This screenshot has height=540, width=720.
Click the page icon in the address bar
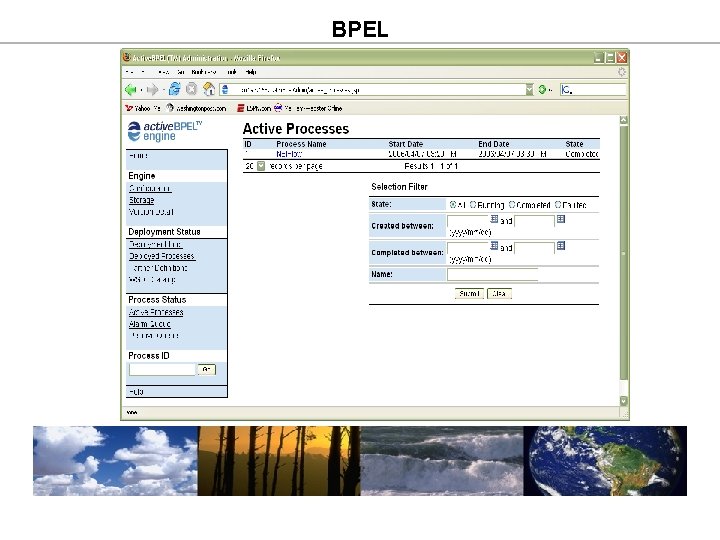[x=225, y=90]
